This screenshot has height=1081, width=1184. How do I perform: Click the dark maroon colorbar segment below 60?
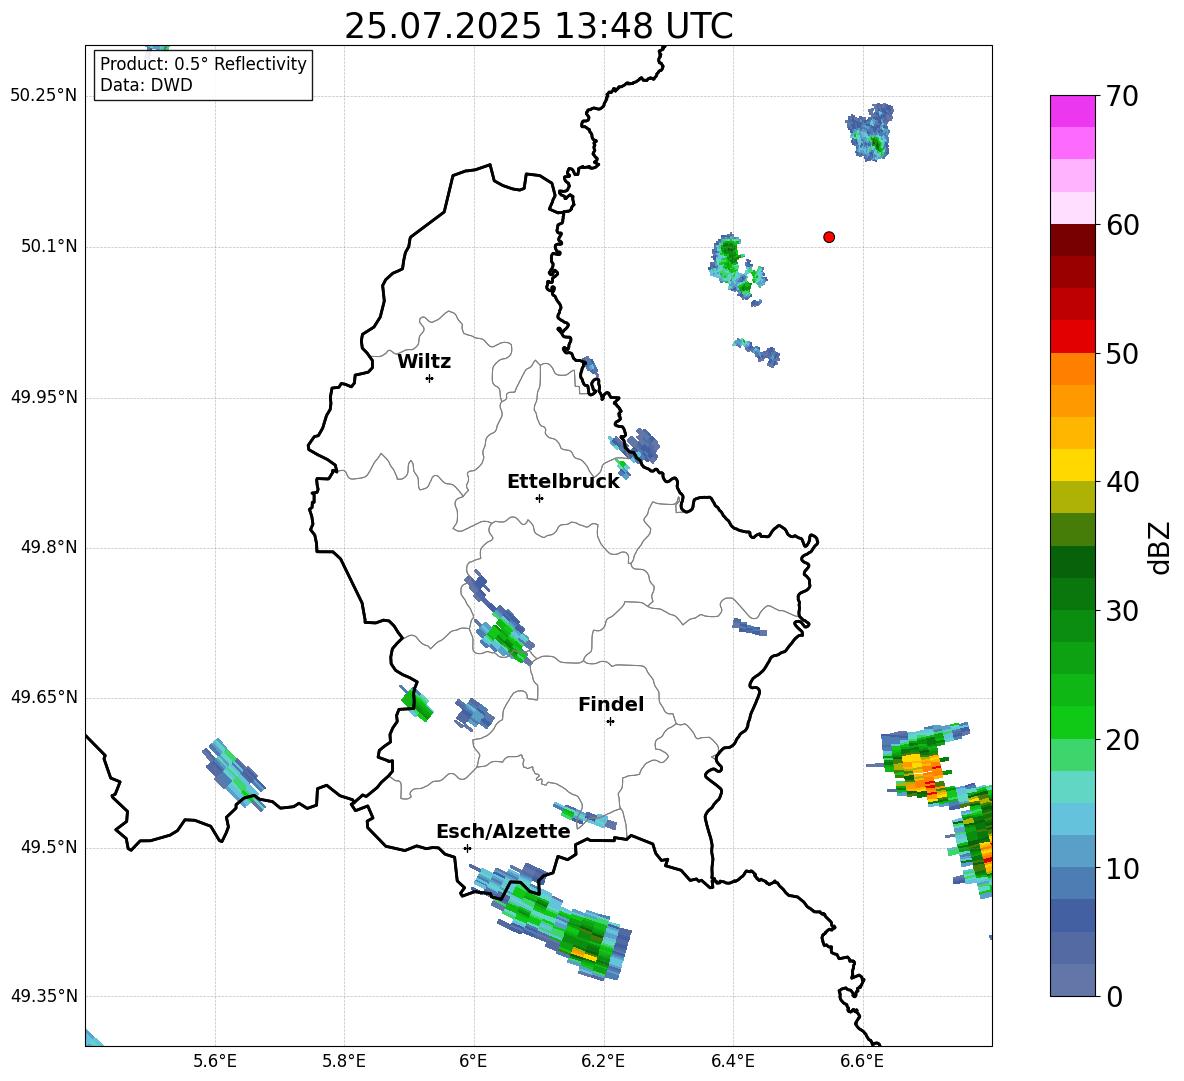pyautogui.click(x=1072, y=240)
